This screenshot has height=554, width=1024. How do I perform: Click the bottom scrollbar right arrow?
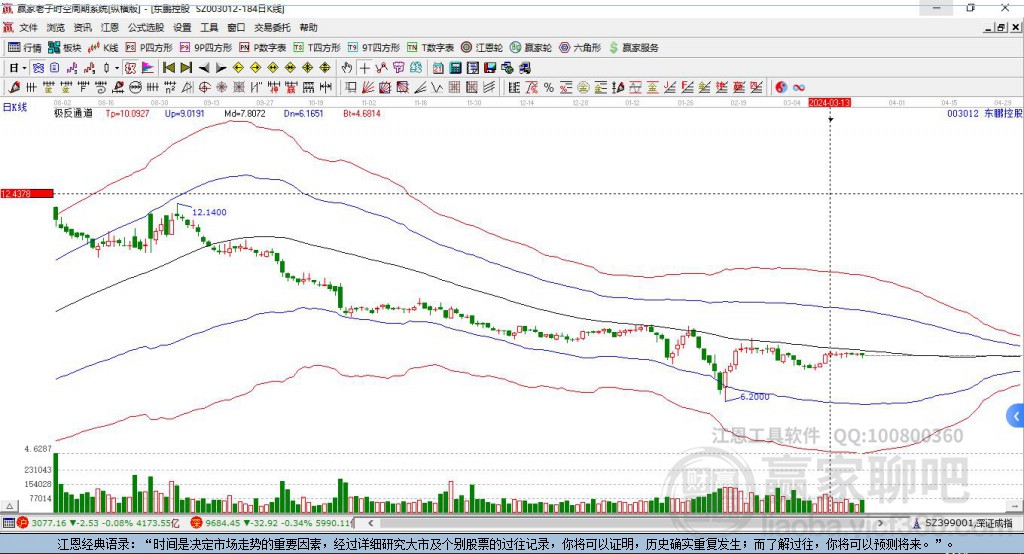tap(880, 523)
